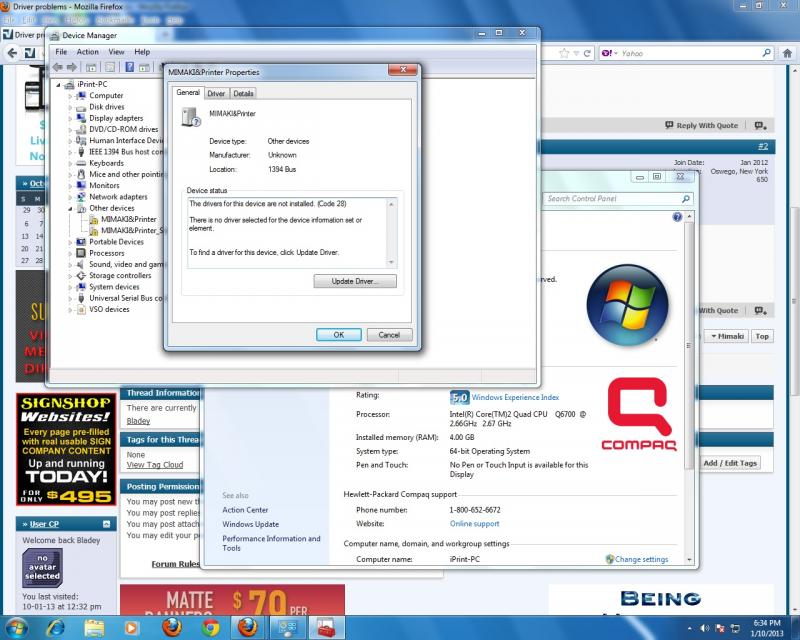The image size is (800, 640).
Task: Expand the Monitors category
Action: pos(70,186)
